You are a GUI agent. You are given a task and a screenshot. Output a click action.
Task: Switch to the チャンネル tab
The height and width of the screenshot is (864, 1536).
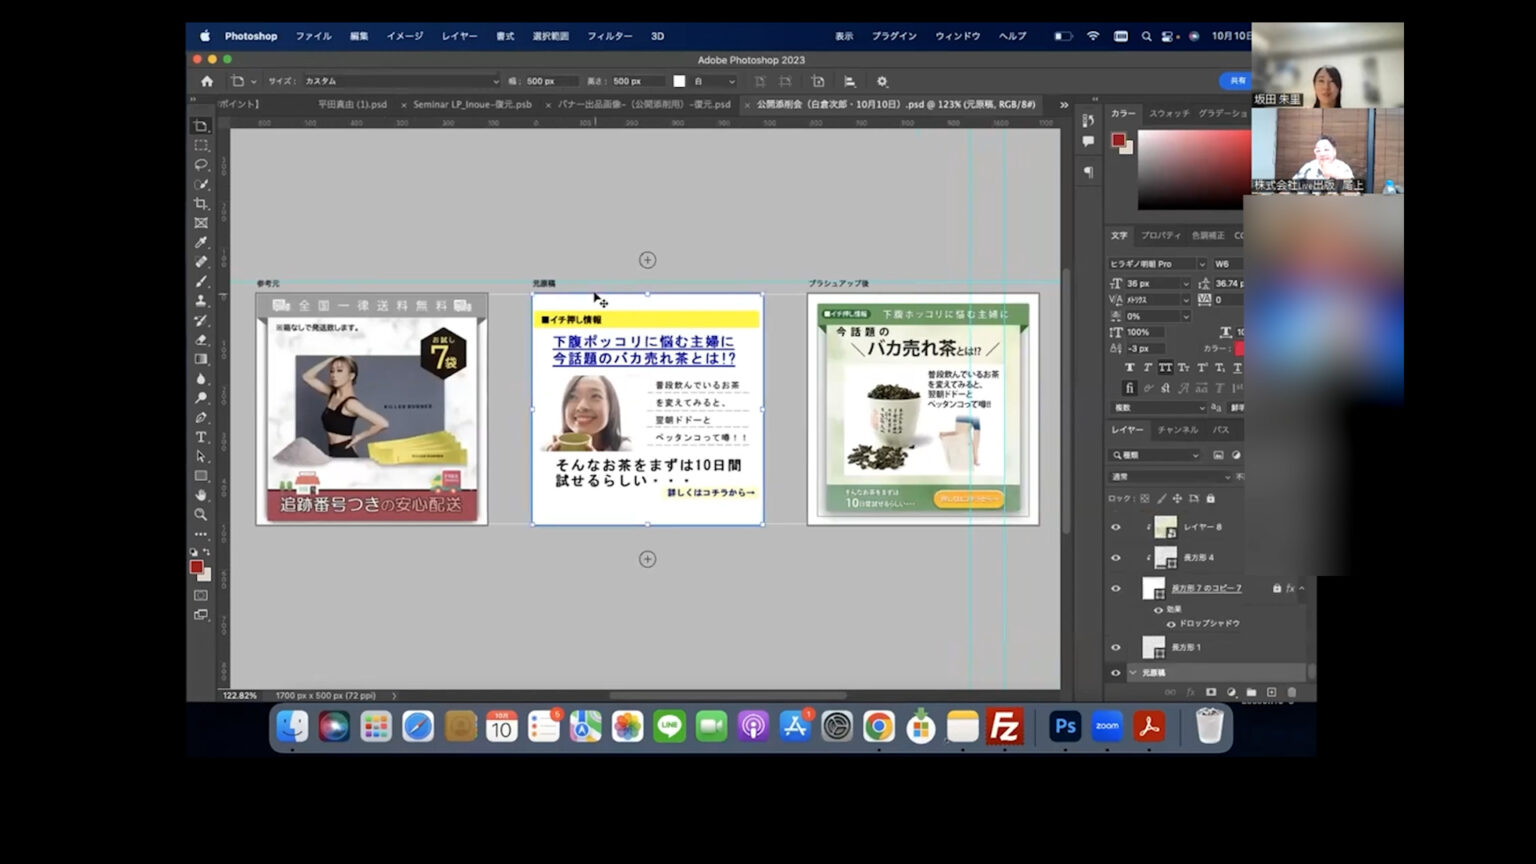tap(1177, 430)
